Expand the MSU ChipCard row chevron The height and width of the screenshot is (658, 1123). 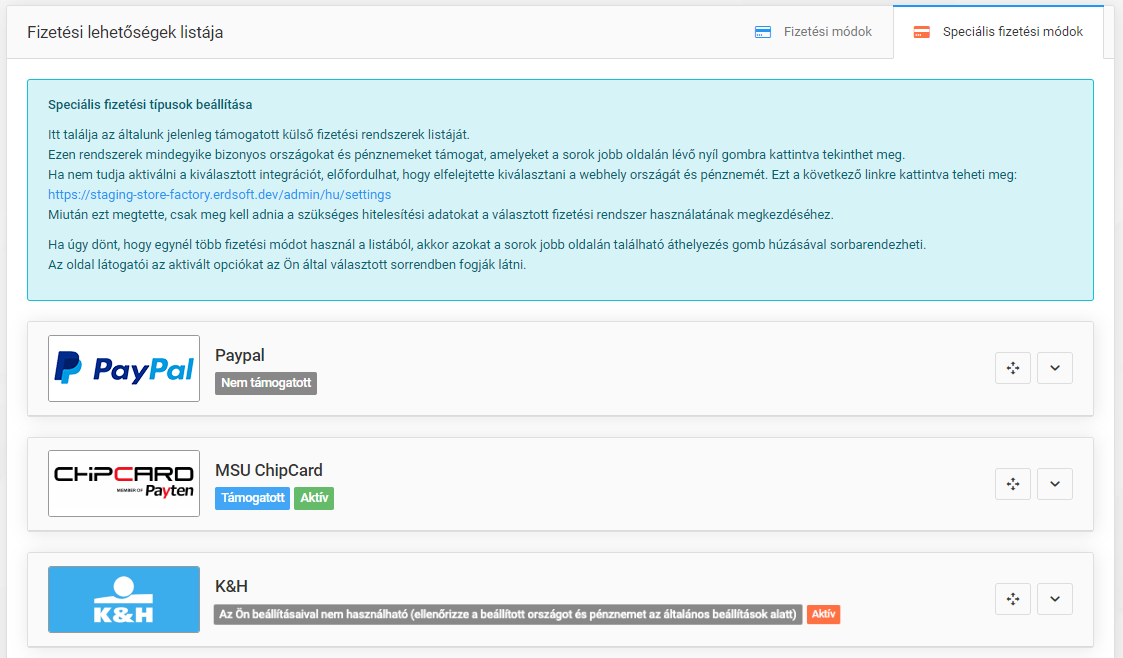point(1055,484)
